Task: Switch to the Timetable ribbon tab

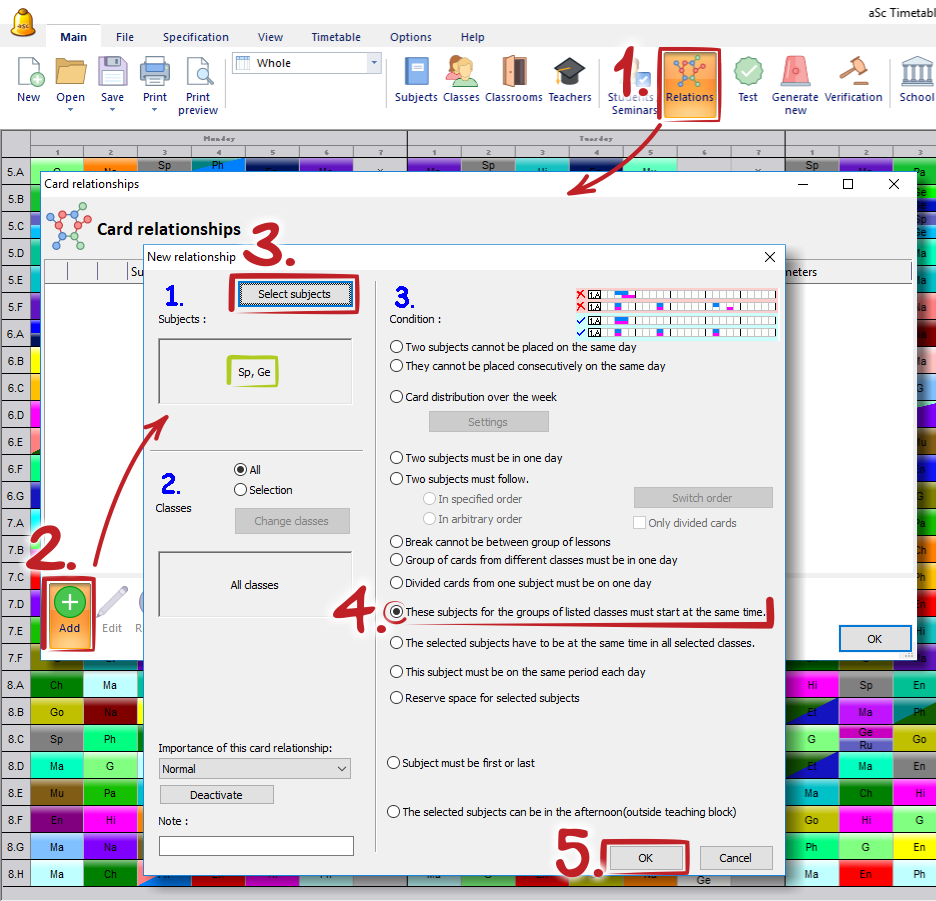Action: click(336, 37)
